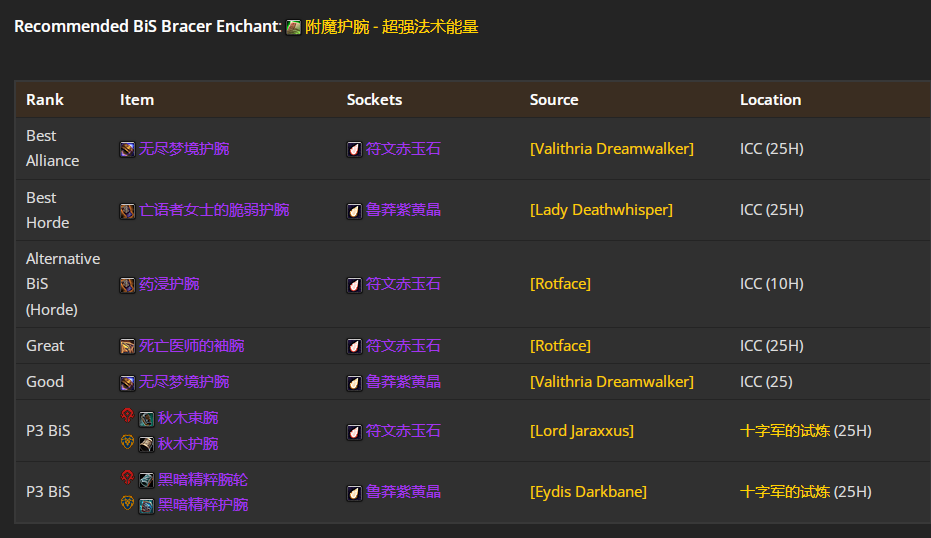This screenshot has height=538, width=931.
Task: Click the item icon next to 药浸护腕
Action: [x=128, y=285]
